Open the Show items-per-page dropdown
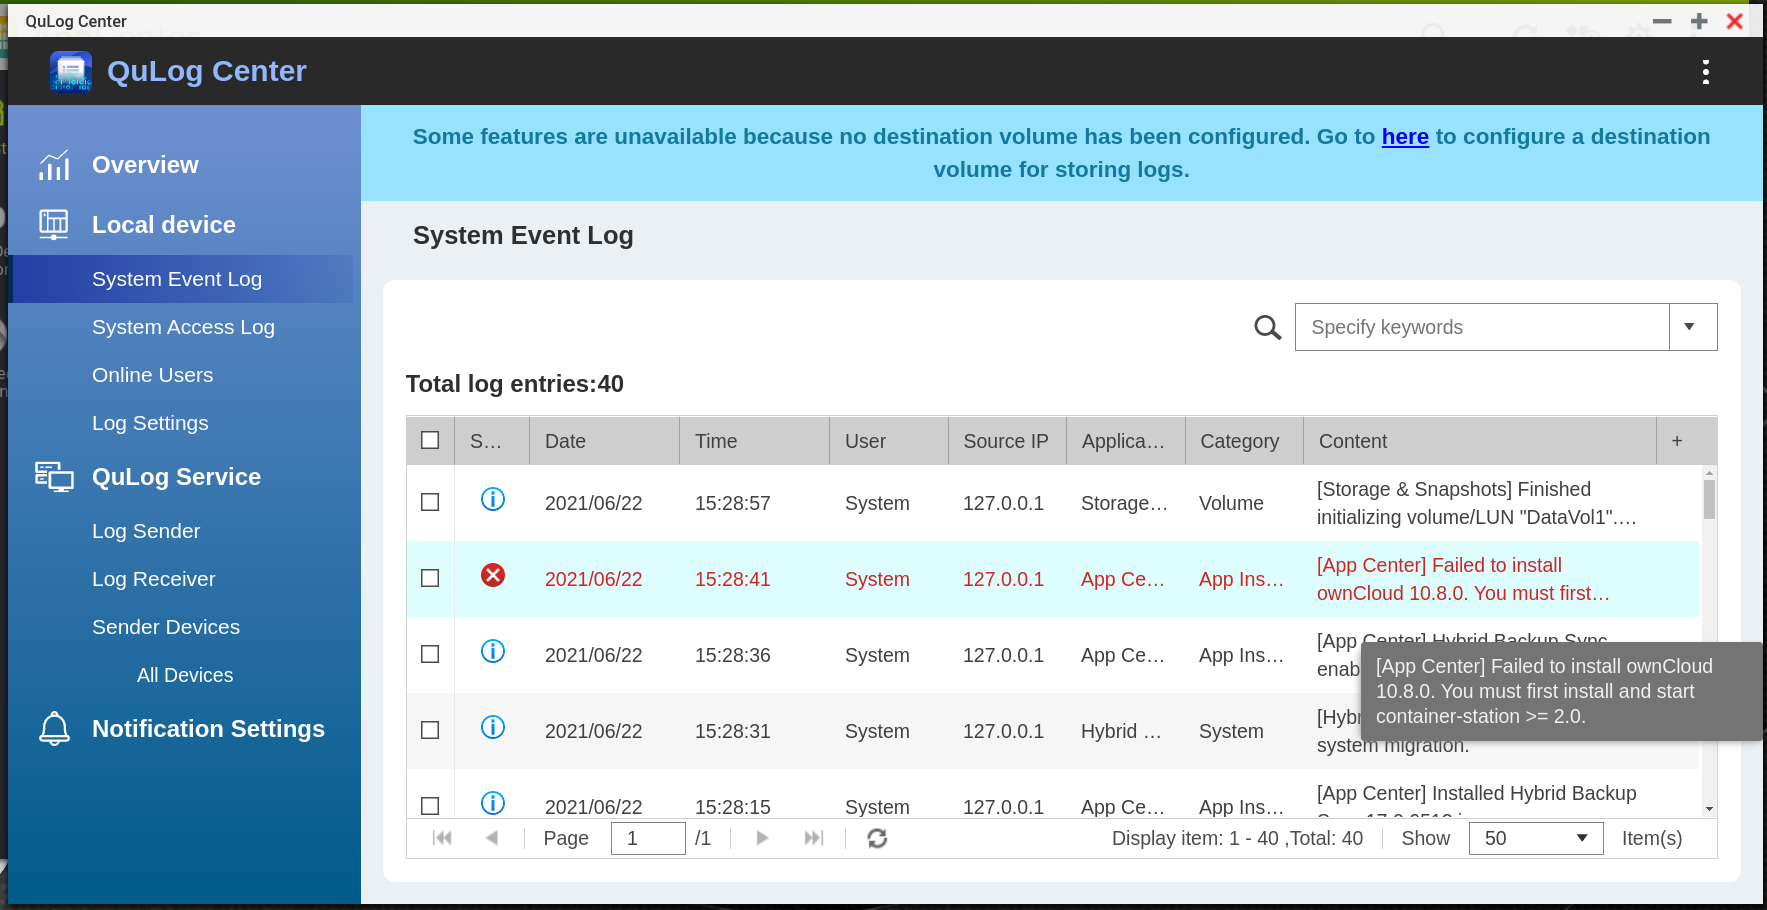Viewport: 1767px width, 910px height. [x=1535, y=838]
